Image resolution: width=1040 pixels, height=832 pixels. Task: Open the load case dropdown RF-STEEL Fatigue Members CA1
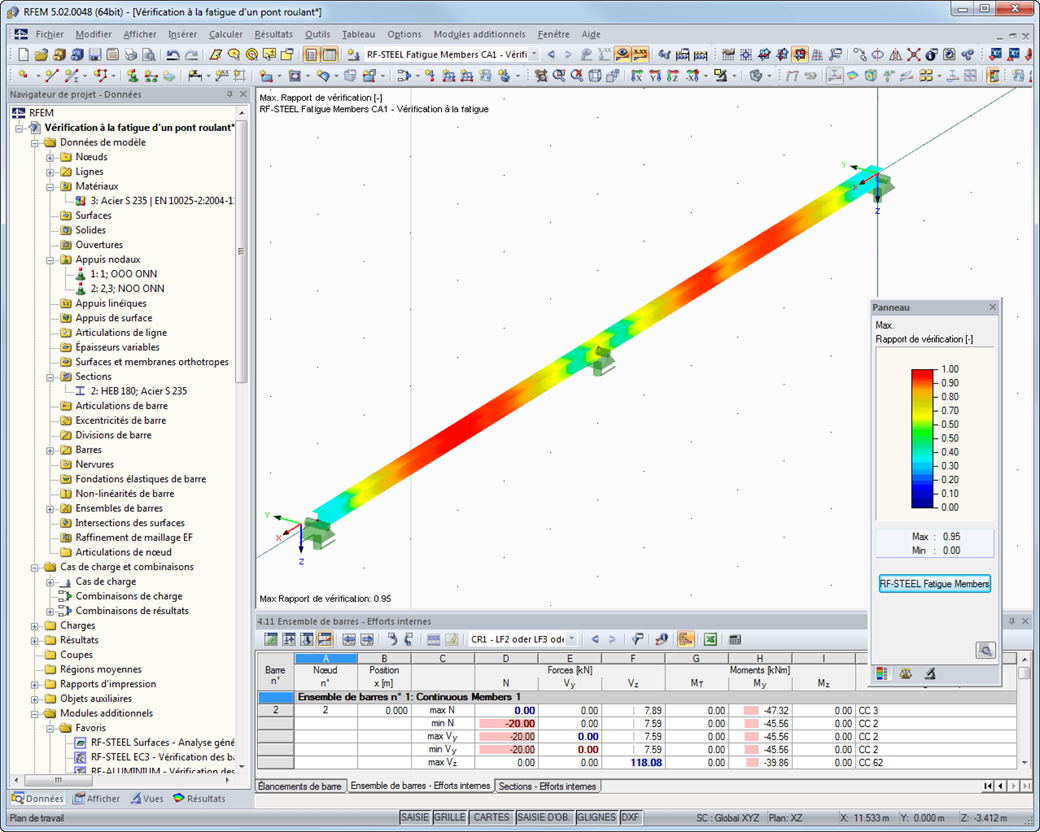pos(534,54)
